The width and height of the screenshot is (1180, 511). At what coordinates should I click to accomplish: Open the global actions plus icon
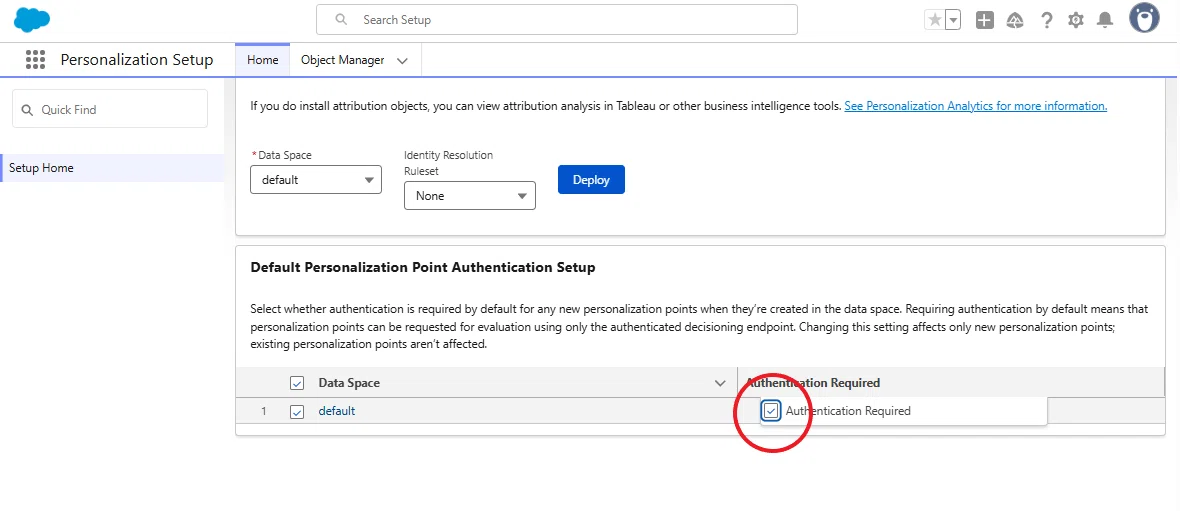[984, 20]
